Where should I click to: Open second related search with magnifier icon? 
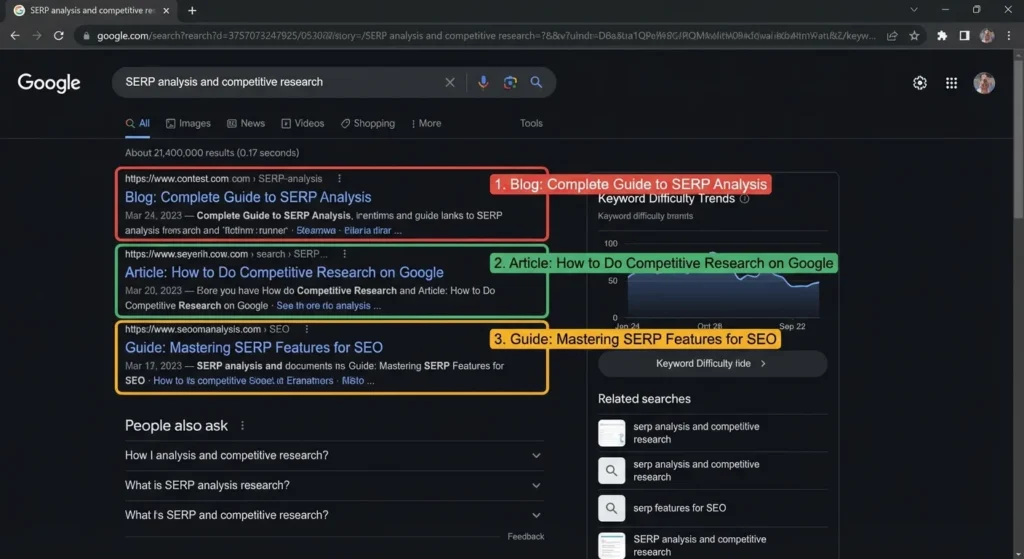[712, 471]
